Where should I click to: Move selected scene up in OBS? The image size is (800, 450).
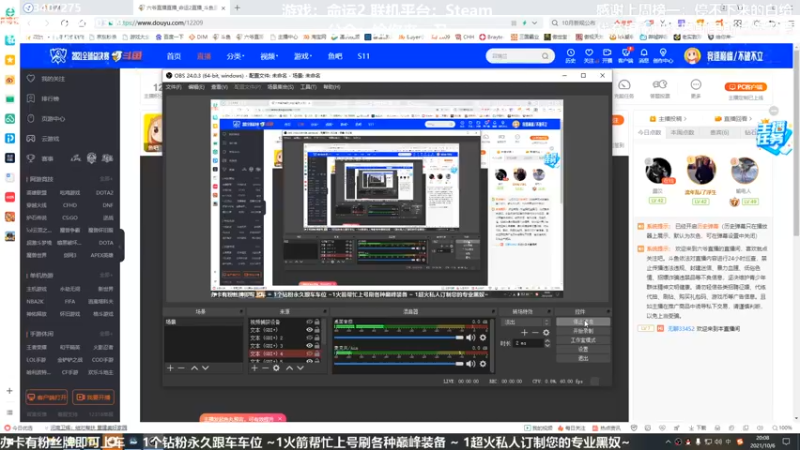(x=194, y=368)
